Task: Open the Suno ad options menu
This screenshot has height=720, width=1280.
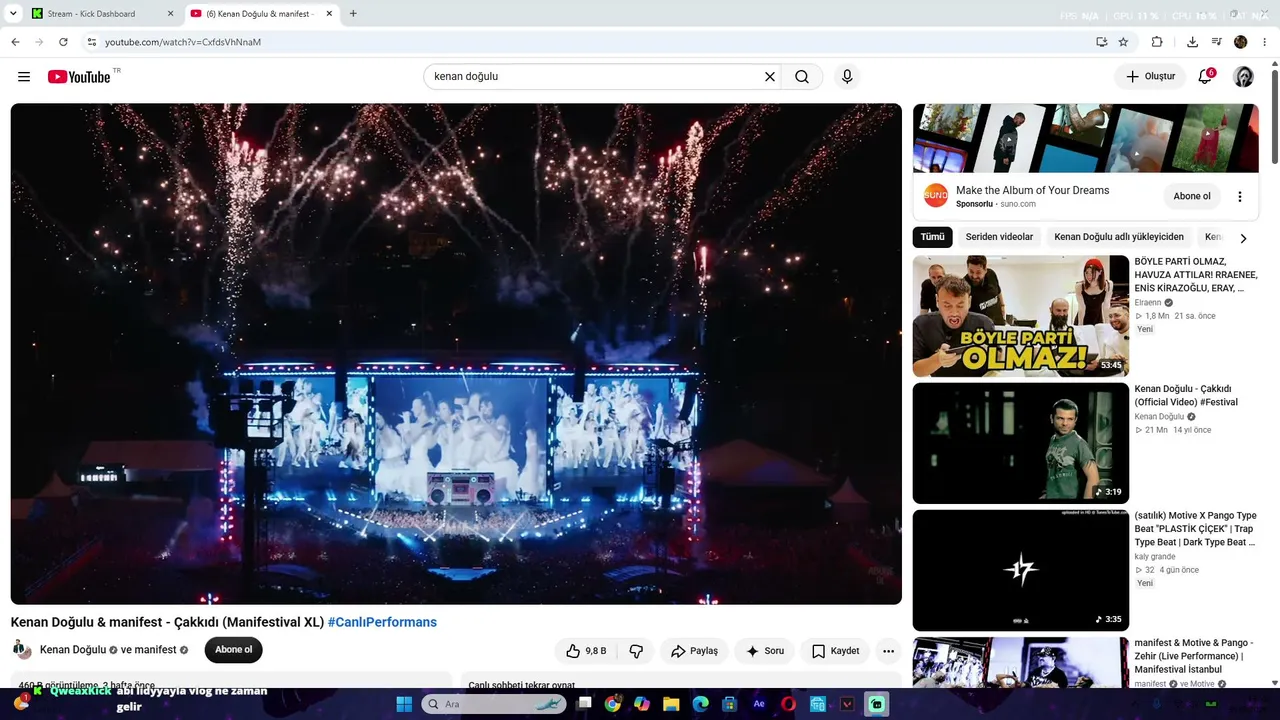Action: (1240, 197)
